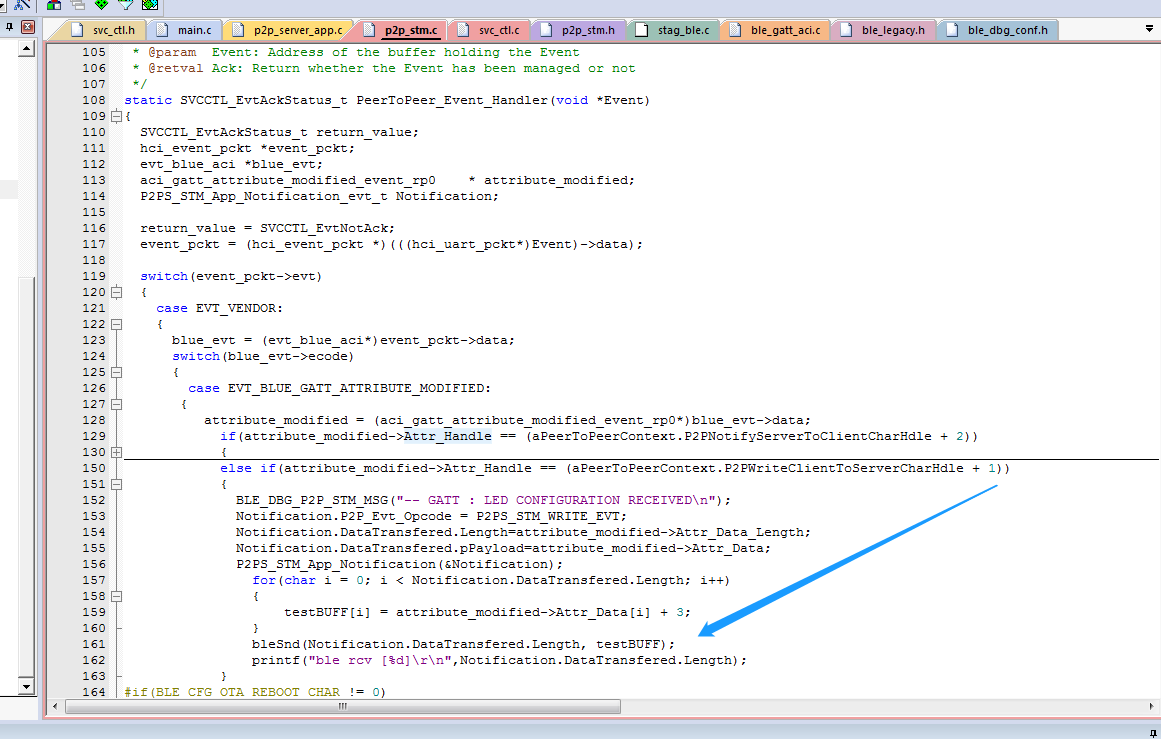Click the cascading windows toolbar icon
1161x739 pixels.
tap(78, 6)
